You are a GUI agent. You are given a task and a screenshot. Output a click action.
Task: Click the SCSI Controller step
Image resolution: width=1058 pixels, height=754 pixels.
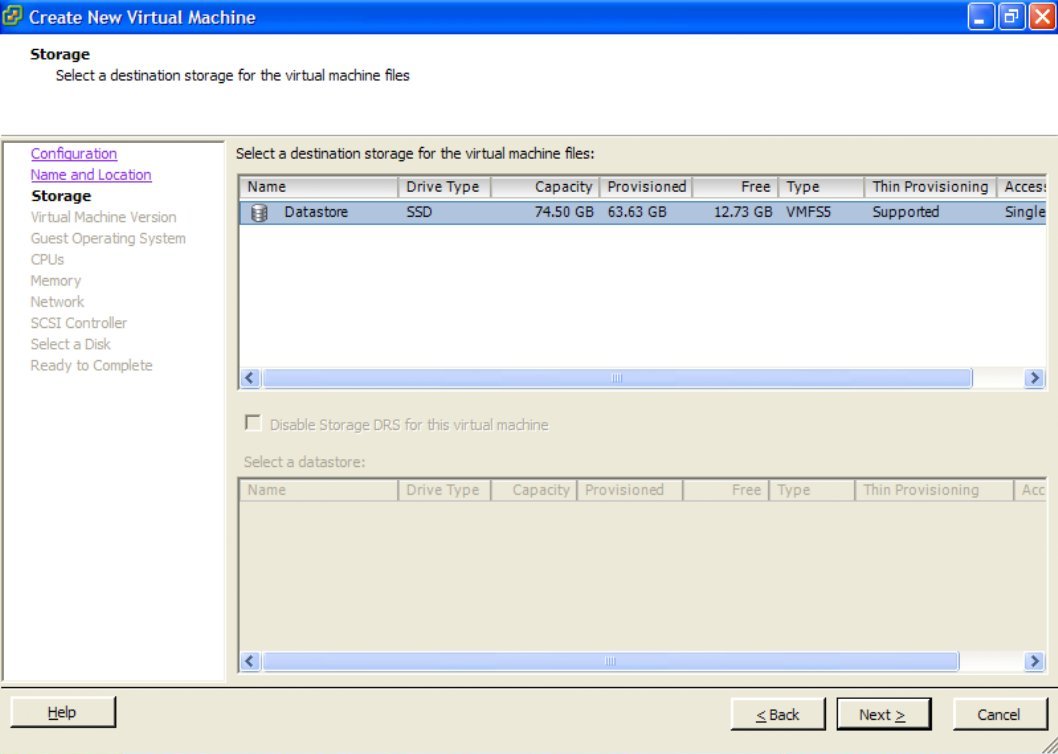[x=78, y=323]
